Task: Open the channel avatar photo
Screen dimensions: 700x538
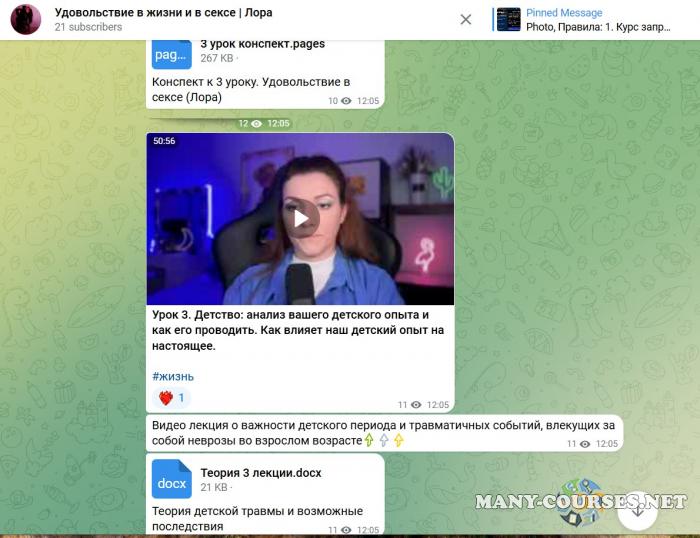Action: [x=25, y=20]
